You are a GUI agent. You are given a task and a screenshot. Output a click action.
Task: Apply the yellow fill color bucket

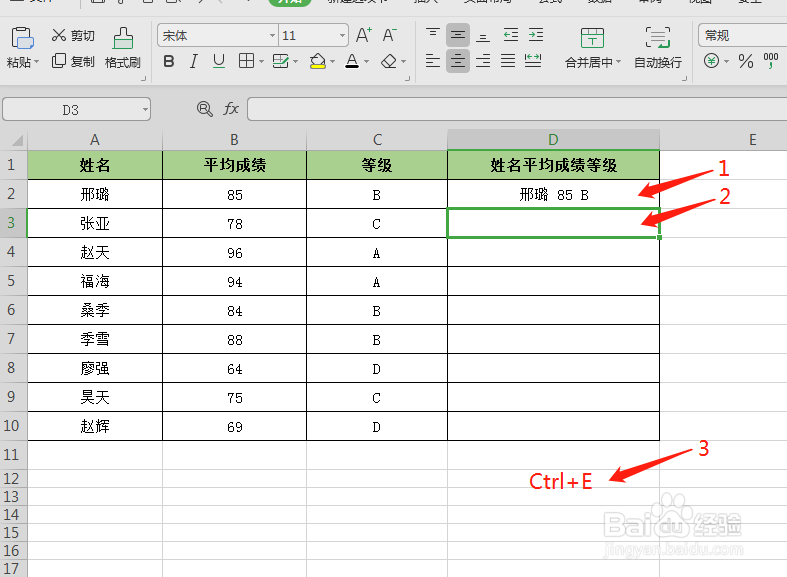pyautogui.click(x=318, y=61)
